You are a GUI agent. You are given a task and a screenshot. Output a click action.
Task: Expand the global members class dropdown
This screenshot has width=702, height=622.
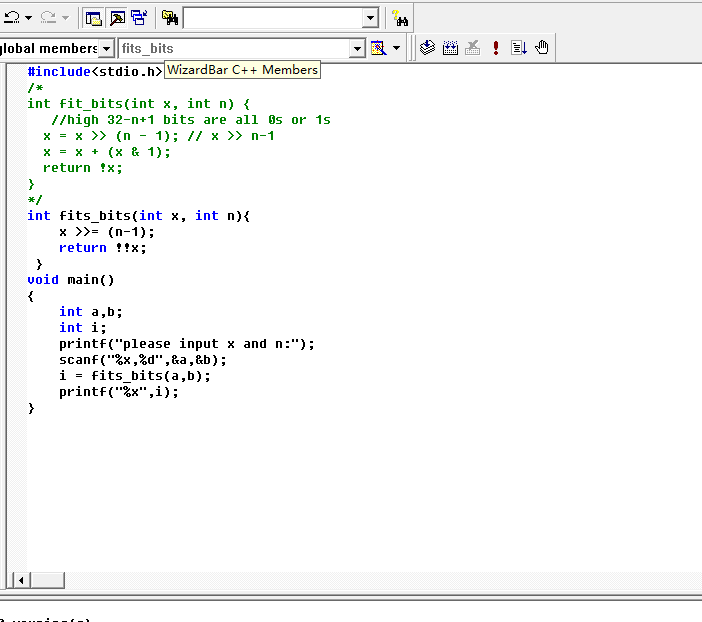point(107,48)
